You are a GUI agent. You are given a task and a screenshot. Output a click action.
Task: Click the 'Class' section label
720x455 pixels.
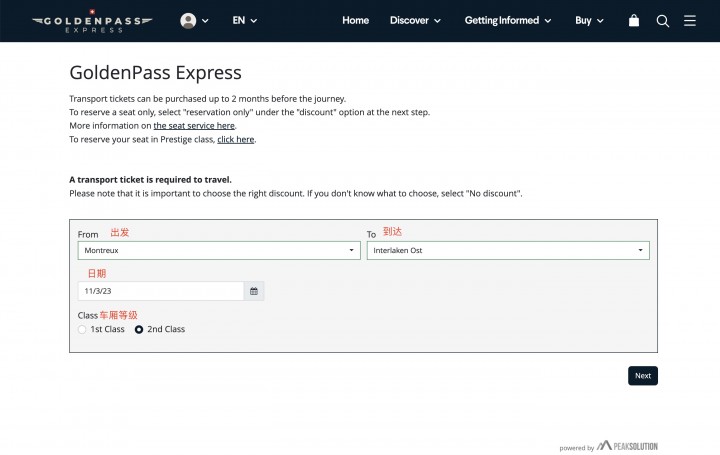(87, 315)
